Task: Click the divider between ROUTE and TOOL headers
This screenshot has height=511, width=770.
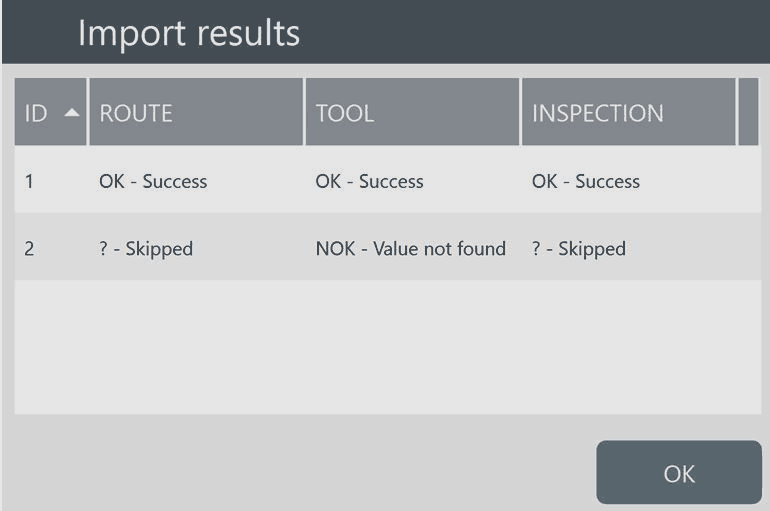Action: 304,113
